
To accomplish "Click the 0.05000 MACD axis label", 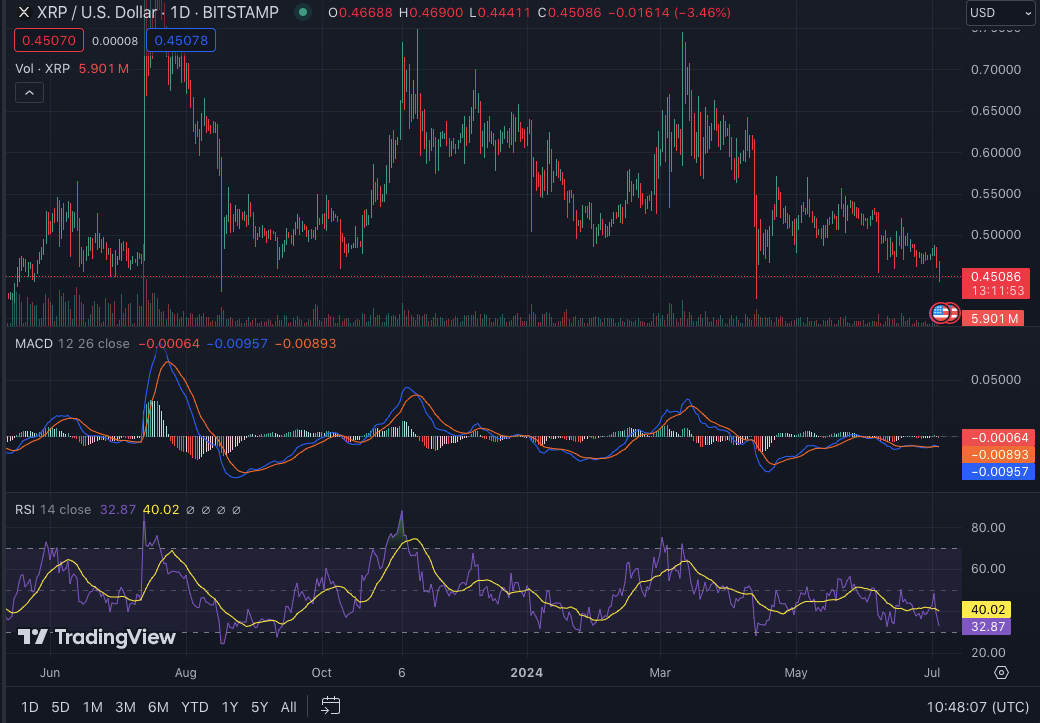I will pos(996,380).
